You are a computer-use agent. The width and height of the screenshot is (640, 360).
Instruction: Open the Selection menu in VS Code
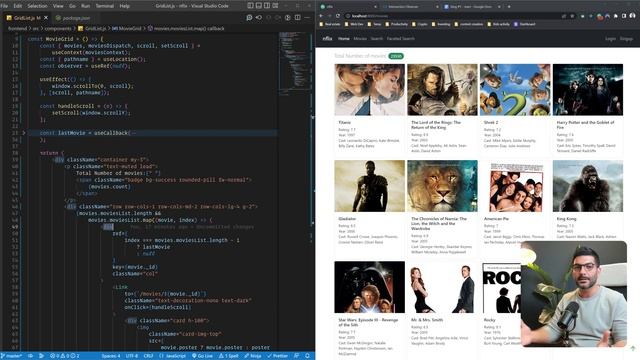tap(37, 6)
